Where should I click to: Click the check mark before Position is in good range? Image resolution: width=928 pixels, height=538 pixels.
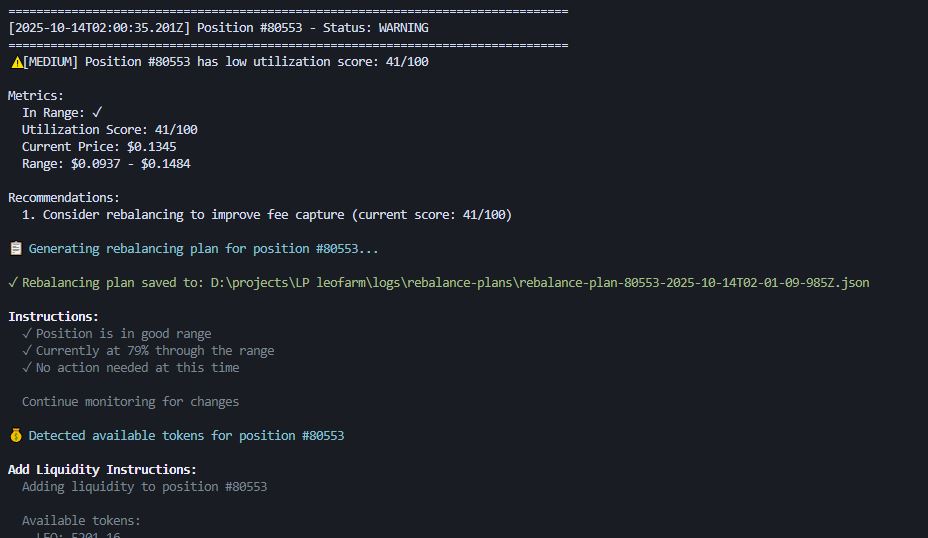click(27, 334)
